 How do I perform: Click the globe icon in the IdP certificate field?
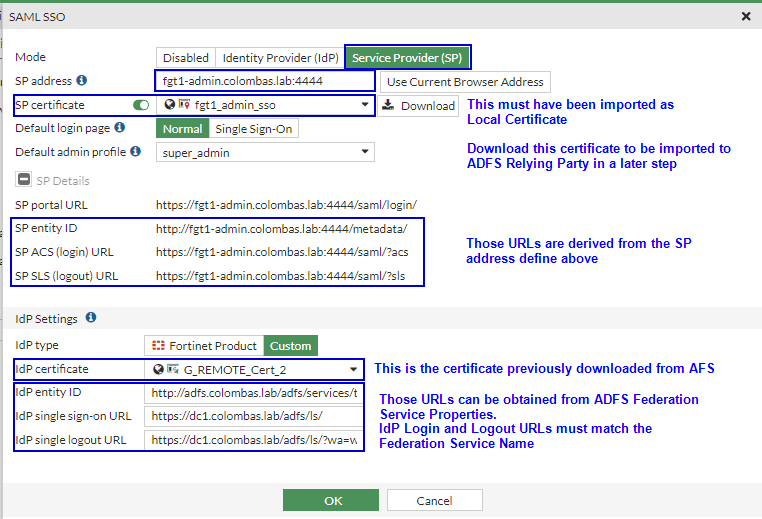pyautogui.click(x=158, y=369)
